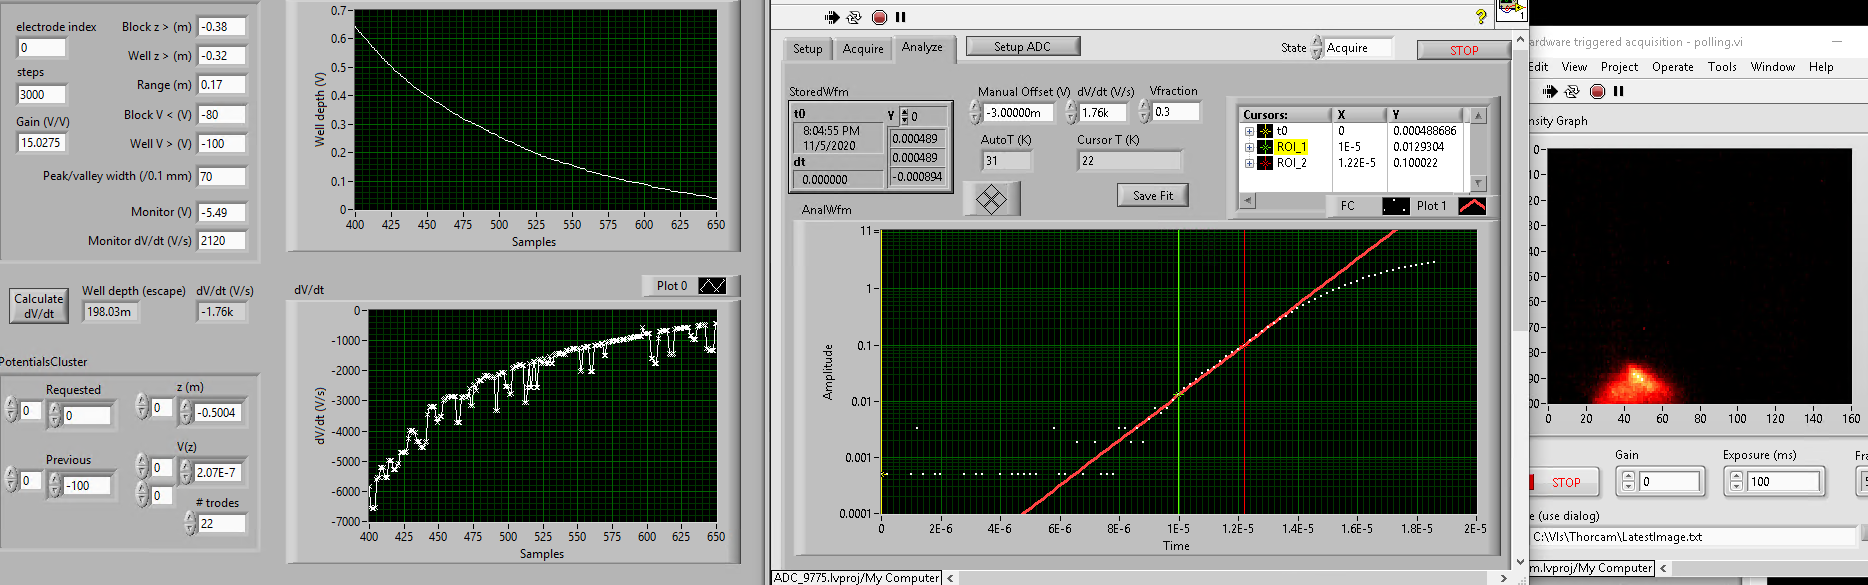Viewport: 1868px width, 585px height.
Task: Click Run Continuously in polling.vi toolbar
Action: tap(1572, 92)
